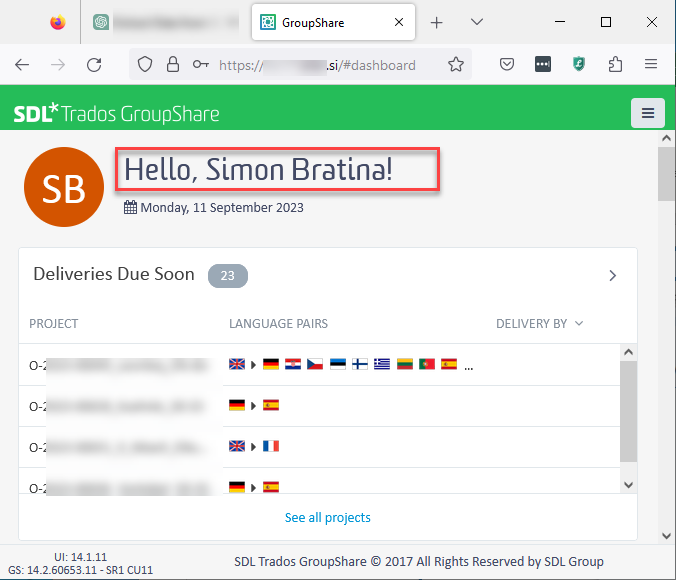Open the Firefox application menu
This screenshot has width=676, height=580.
click(651, 64)
